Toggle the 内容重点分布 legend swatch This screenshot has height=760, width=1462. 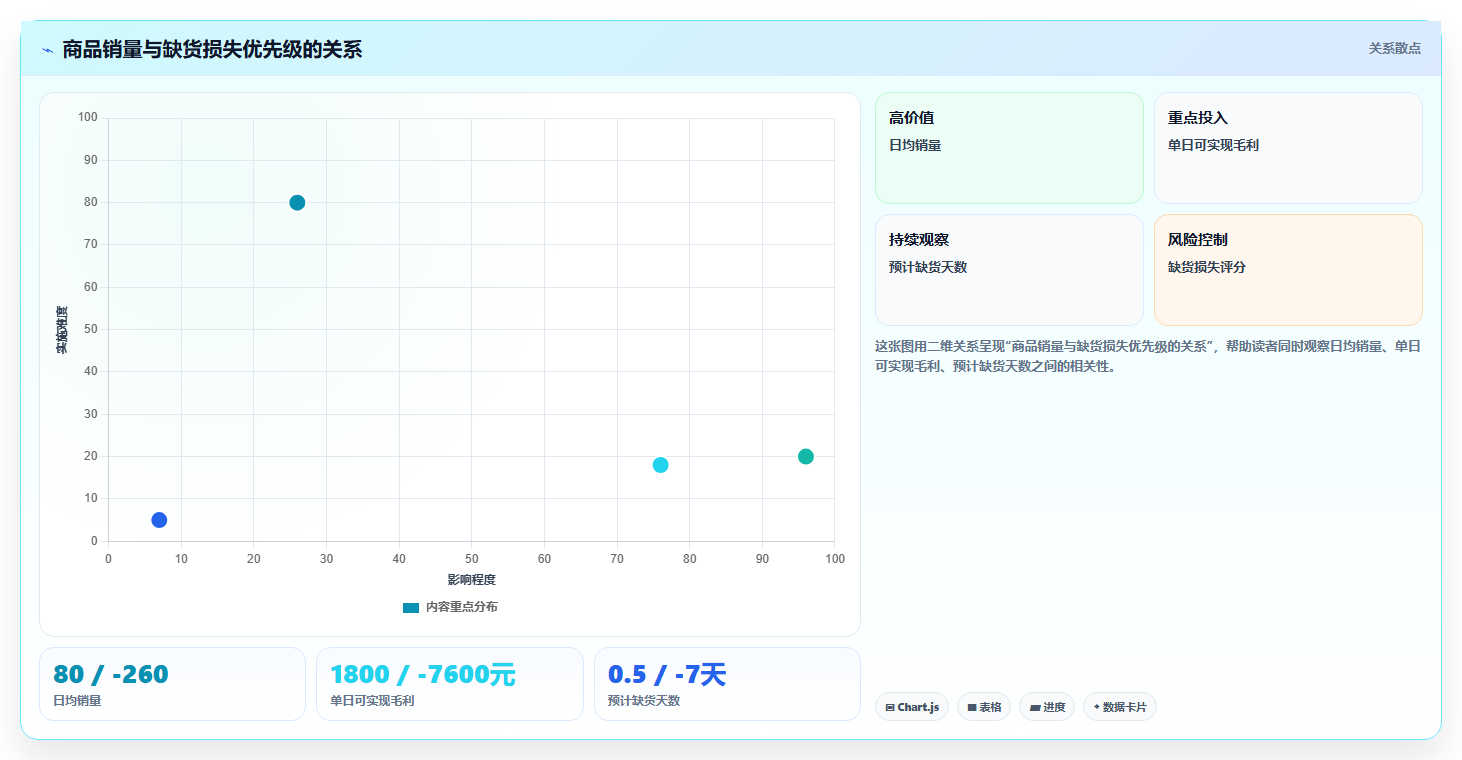point(411,607)
